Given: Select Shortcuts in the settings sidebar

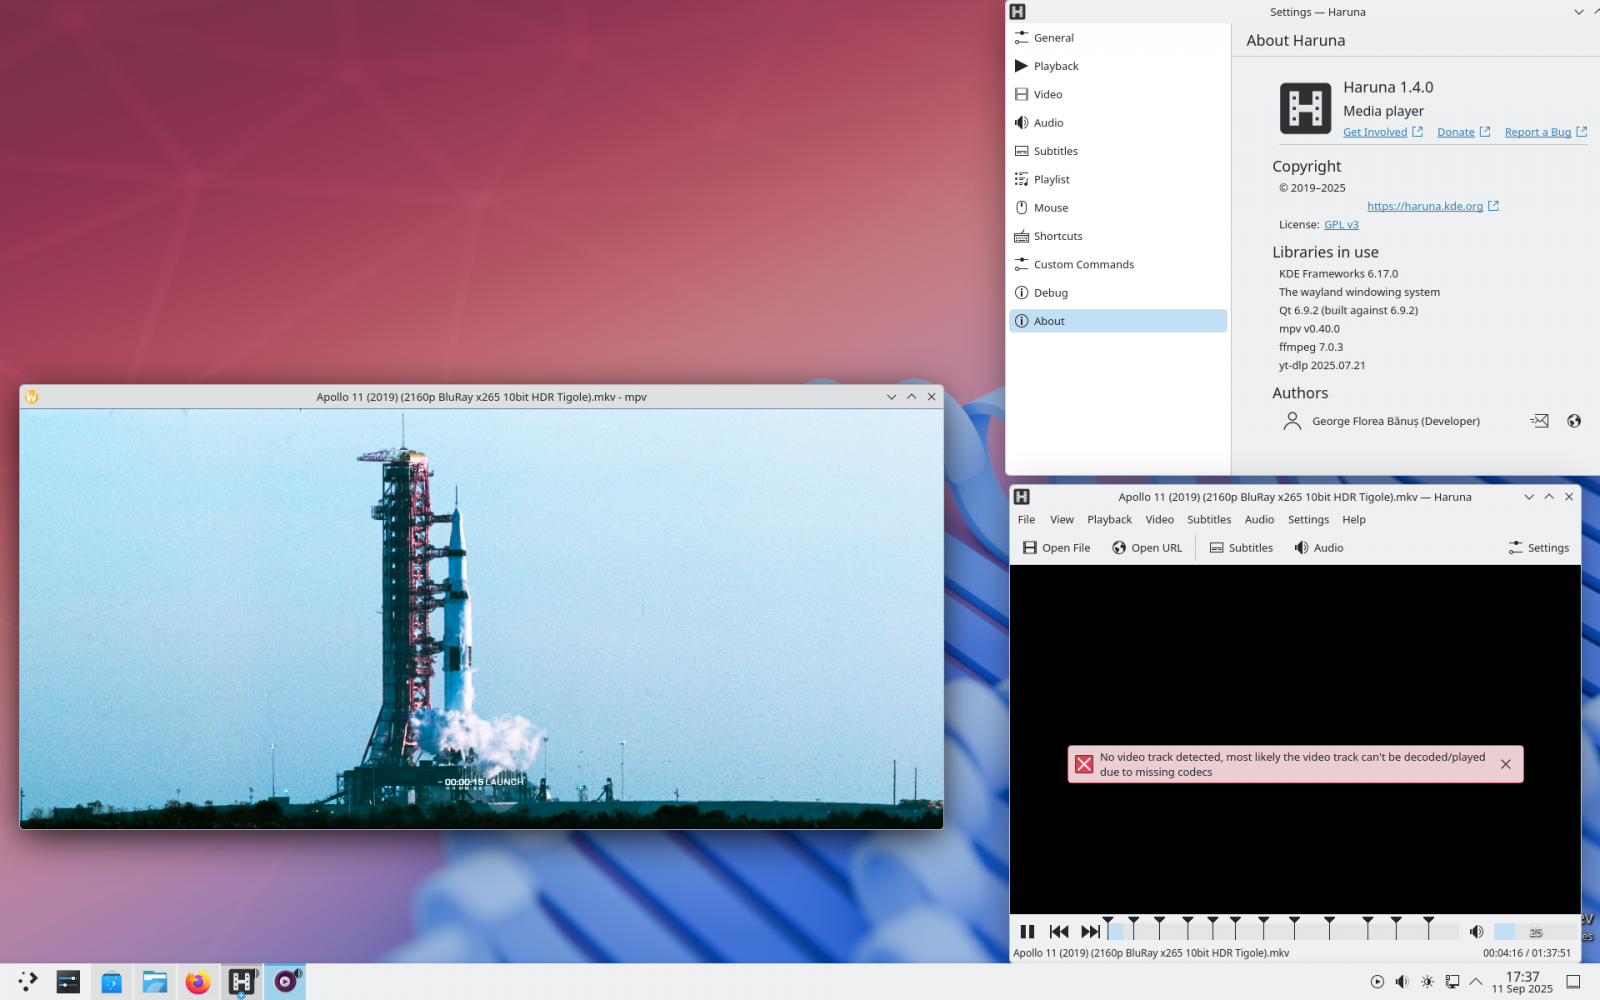Looking at the screenshot, I should pyautogui.click(x=1057, y=237).
